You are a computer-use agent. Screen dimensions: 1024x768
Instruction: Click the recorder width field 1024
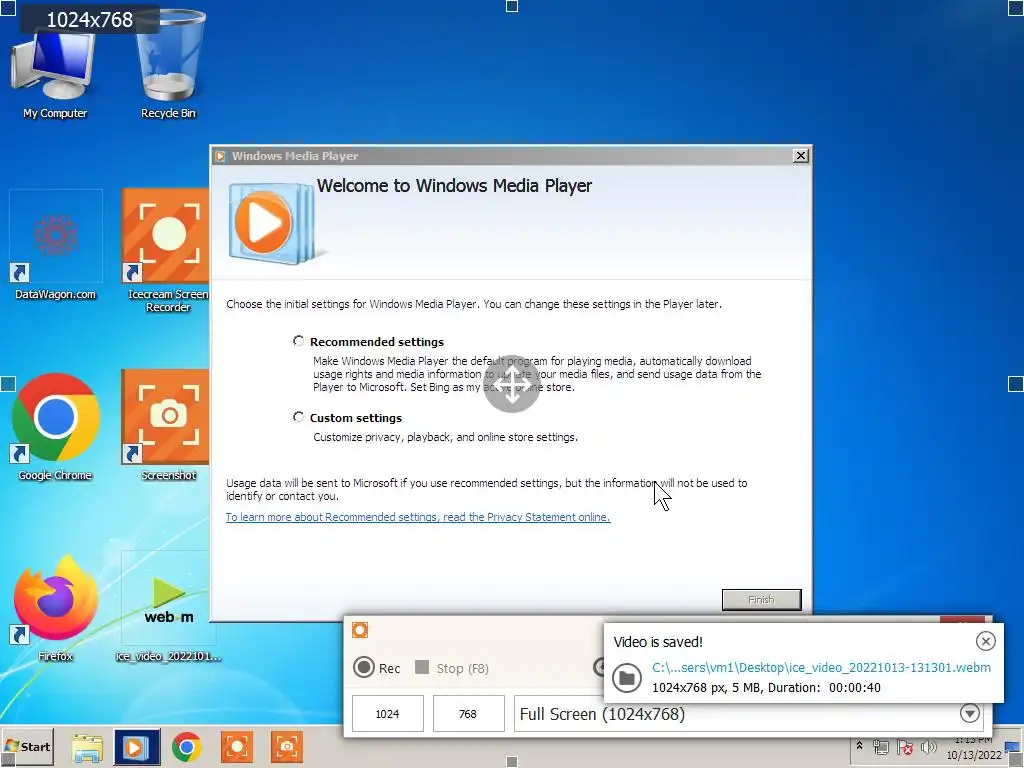387,714
